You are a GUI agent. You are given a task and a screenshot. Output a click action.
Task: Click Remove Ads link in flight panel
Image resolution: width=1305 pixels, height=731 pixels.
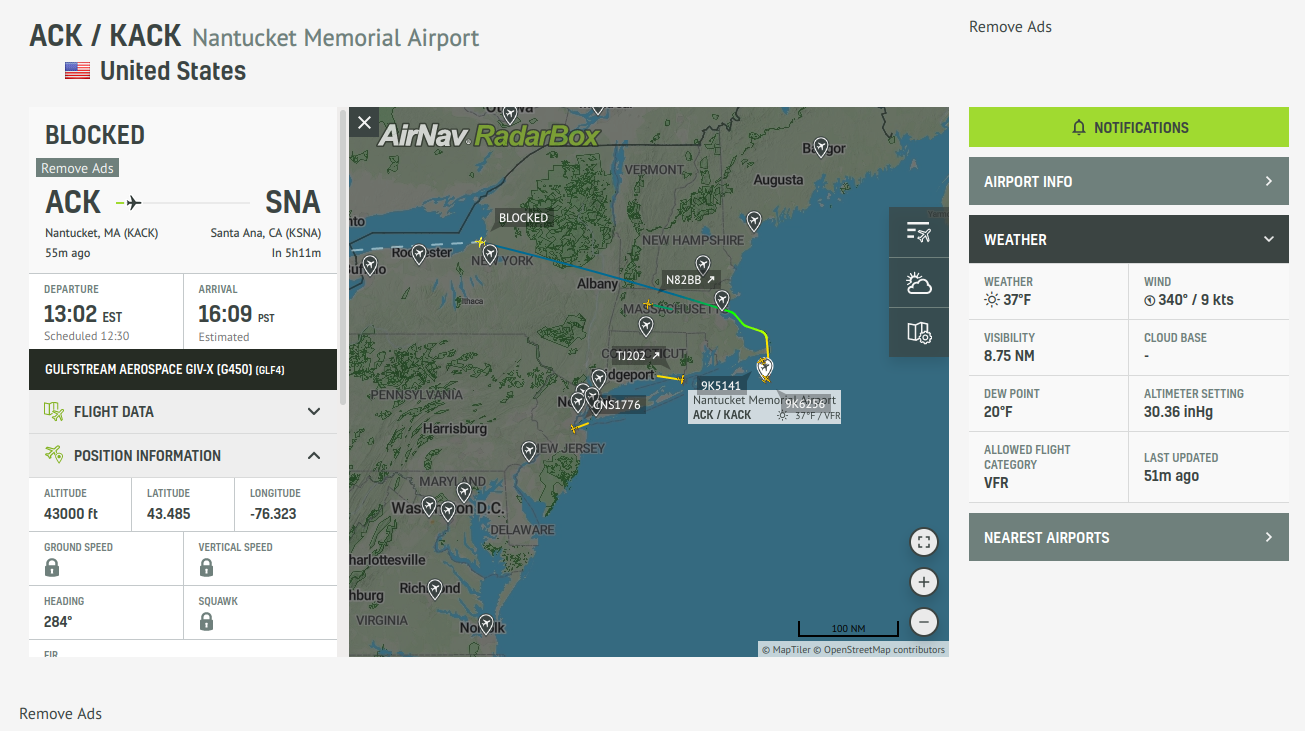77,169
